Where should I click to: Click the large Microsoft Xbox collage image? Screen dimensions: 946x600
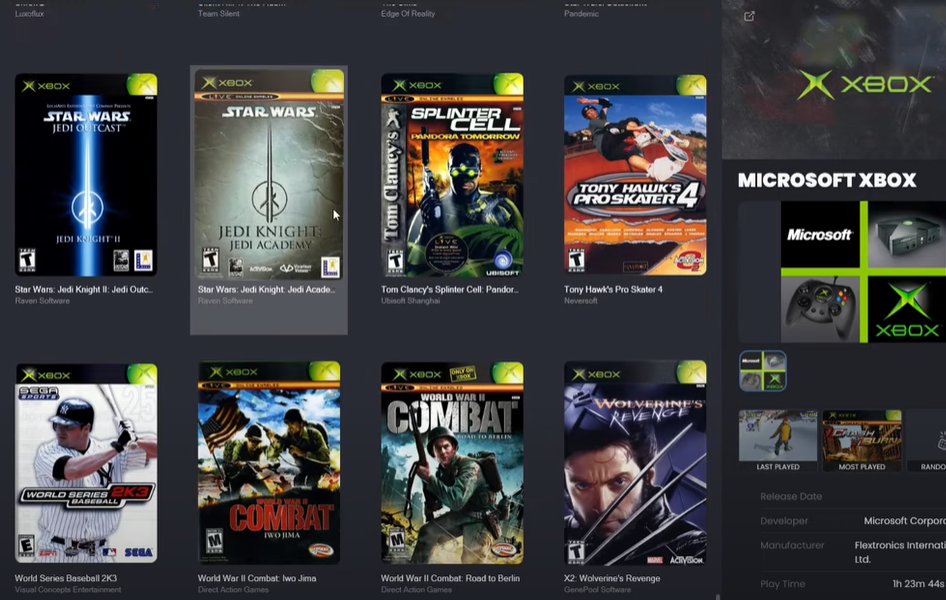tap(842, 272)
